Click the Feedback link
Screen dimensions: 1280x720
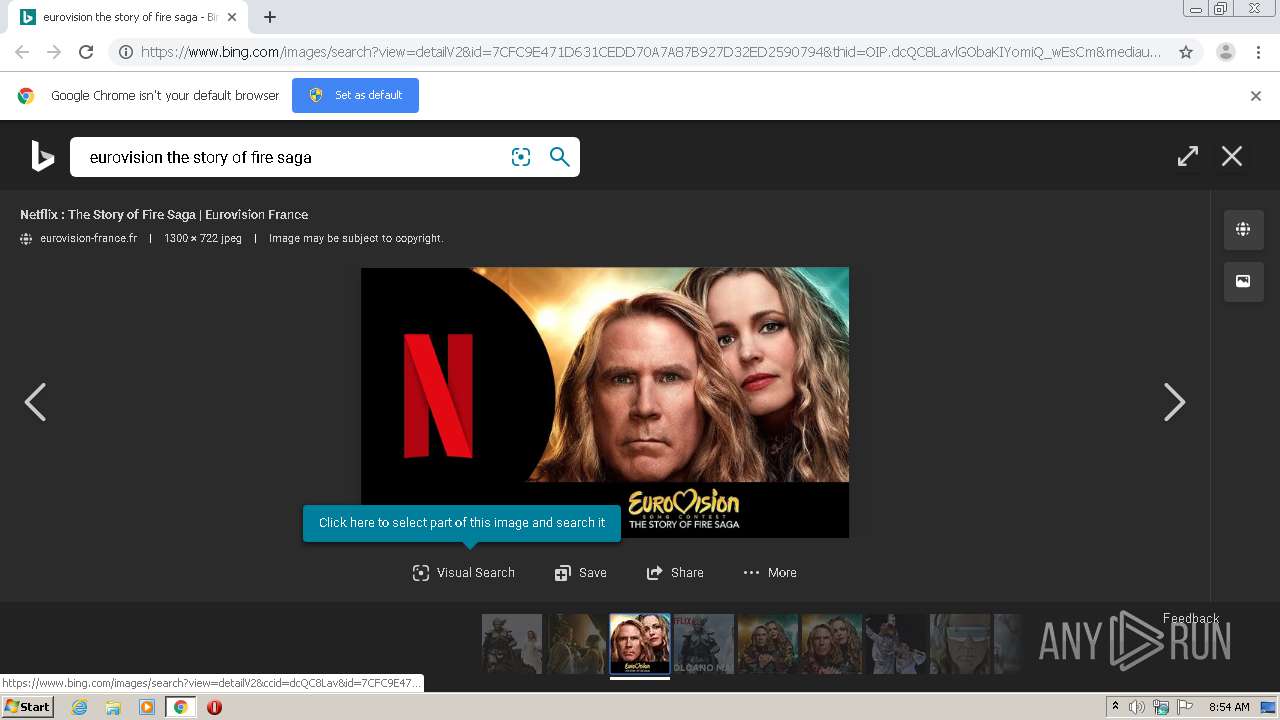coord(1191,618)
